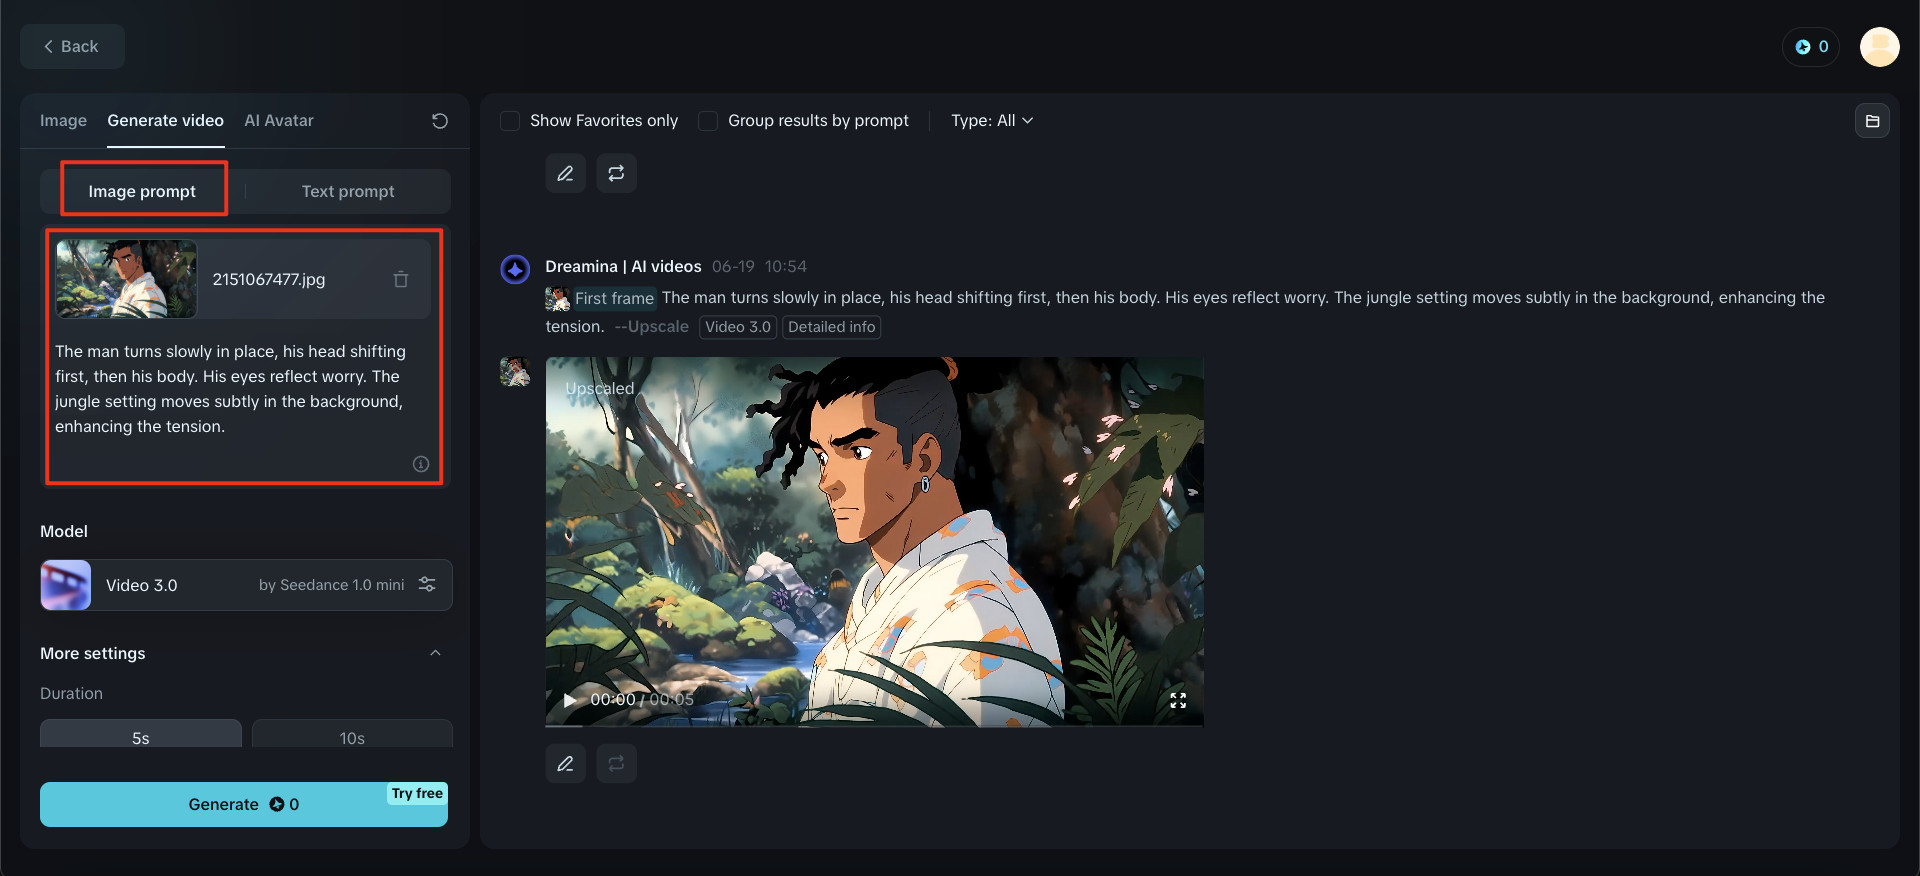Click the uploaded 2151067477.jpg thumbnail
Screen dimensions: 1920x876
[126, 279]
